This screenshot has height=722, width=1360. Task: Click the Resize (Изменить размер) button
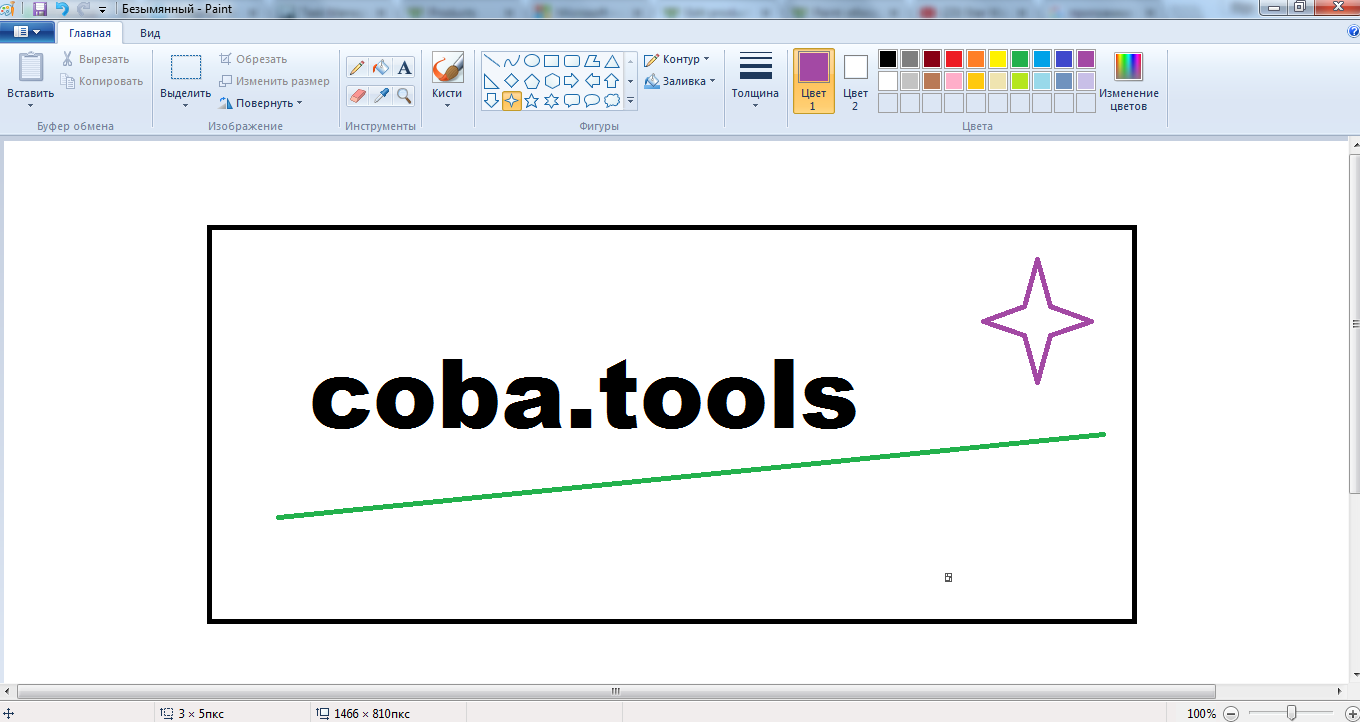(274, 81)
